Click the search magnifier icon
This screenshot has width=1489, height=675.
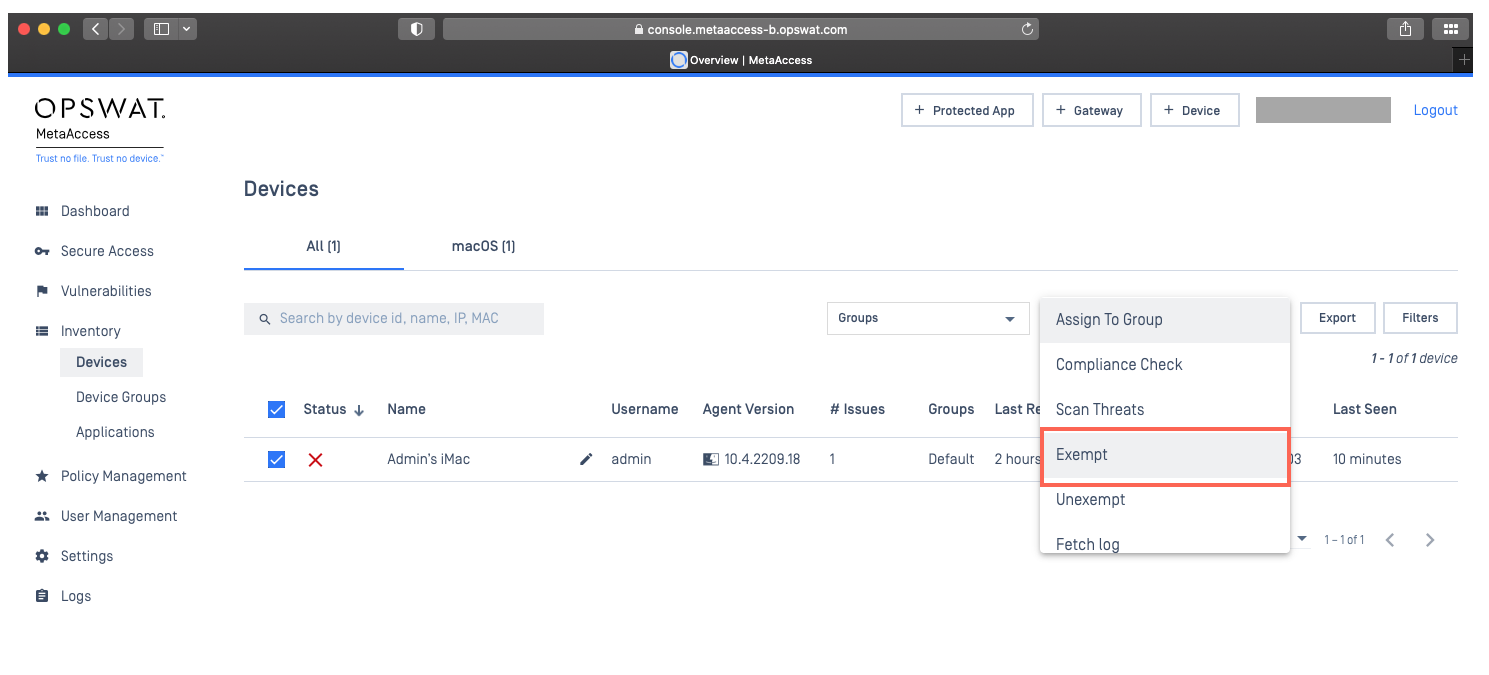click(x=265, y=319)
